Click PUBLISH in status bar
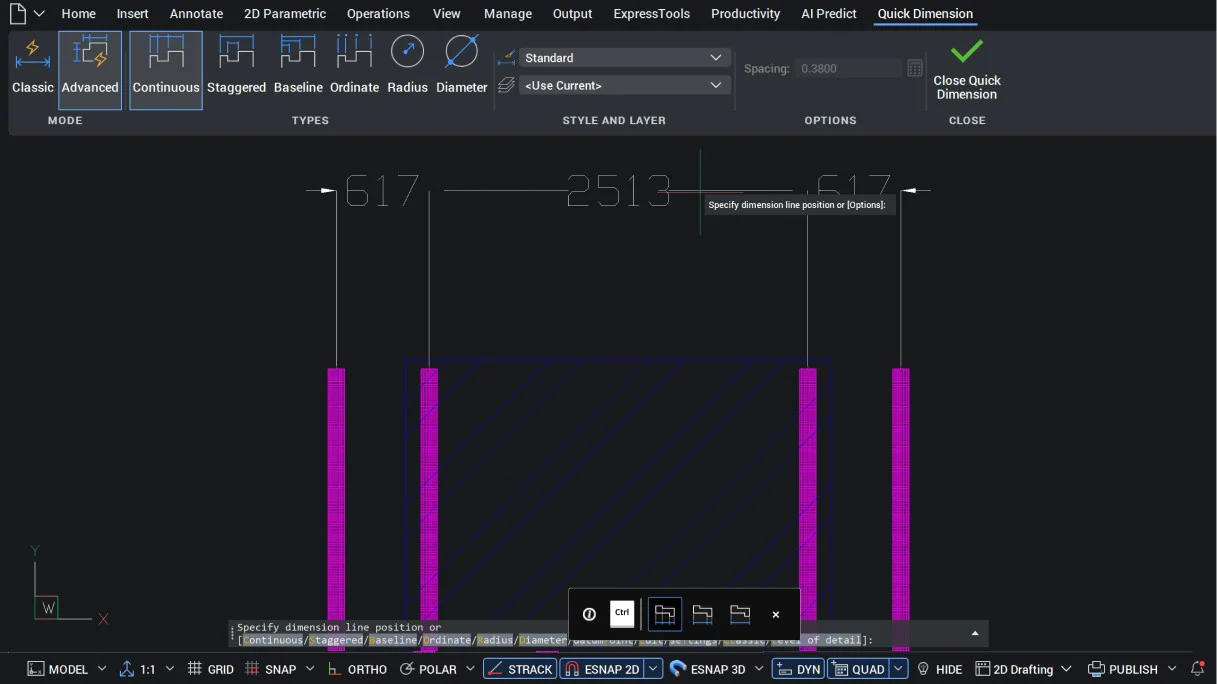 [1123, 669]
